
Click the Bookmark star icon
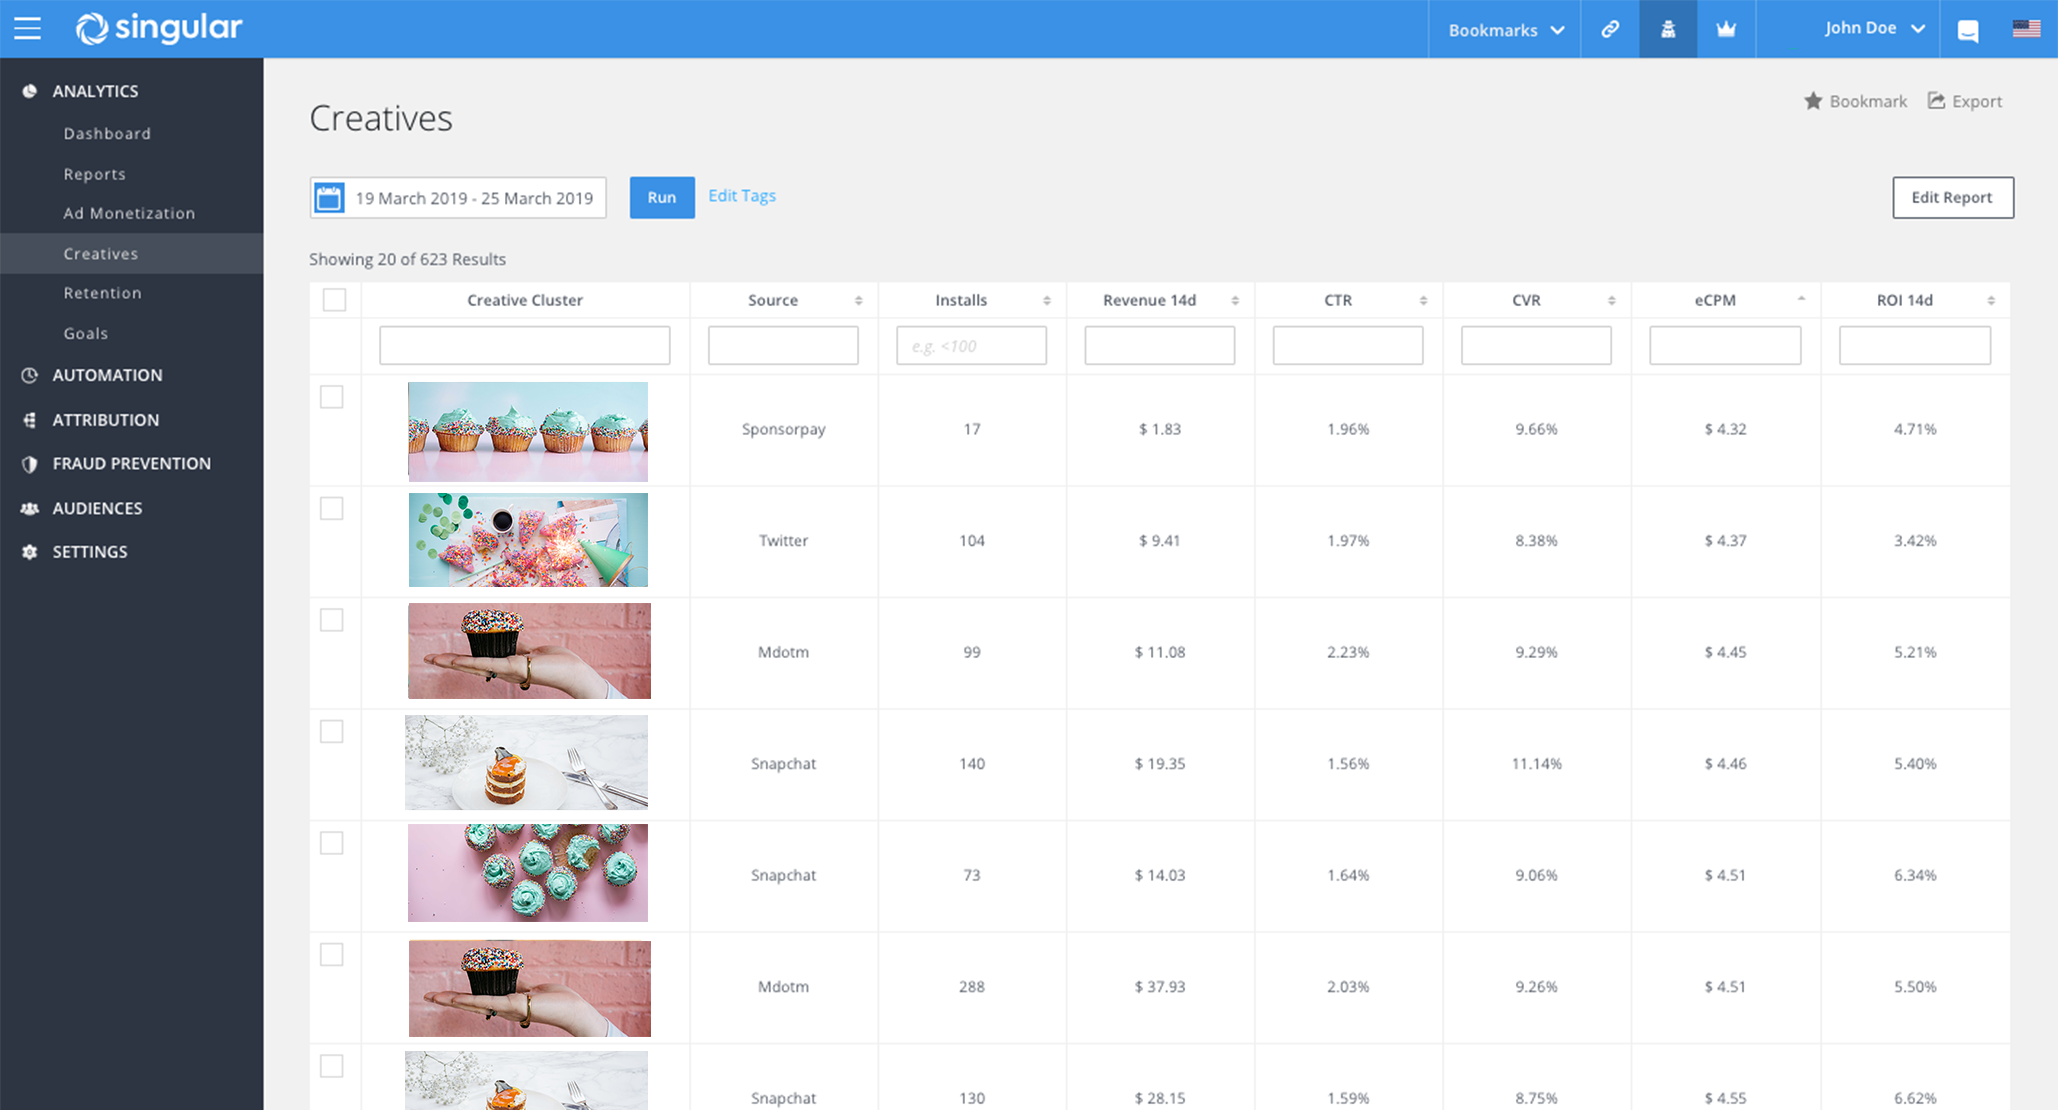[x=1813, y=101]
